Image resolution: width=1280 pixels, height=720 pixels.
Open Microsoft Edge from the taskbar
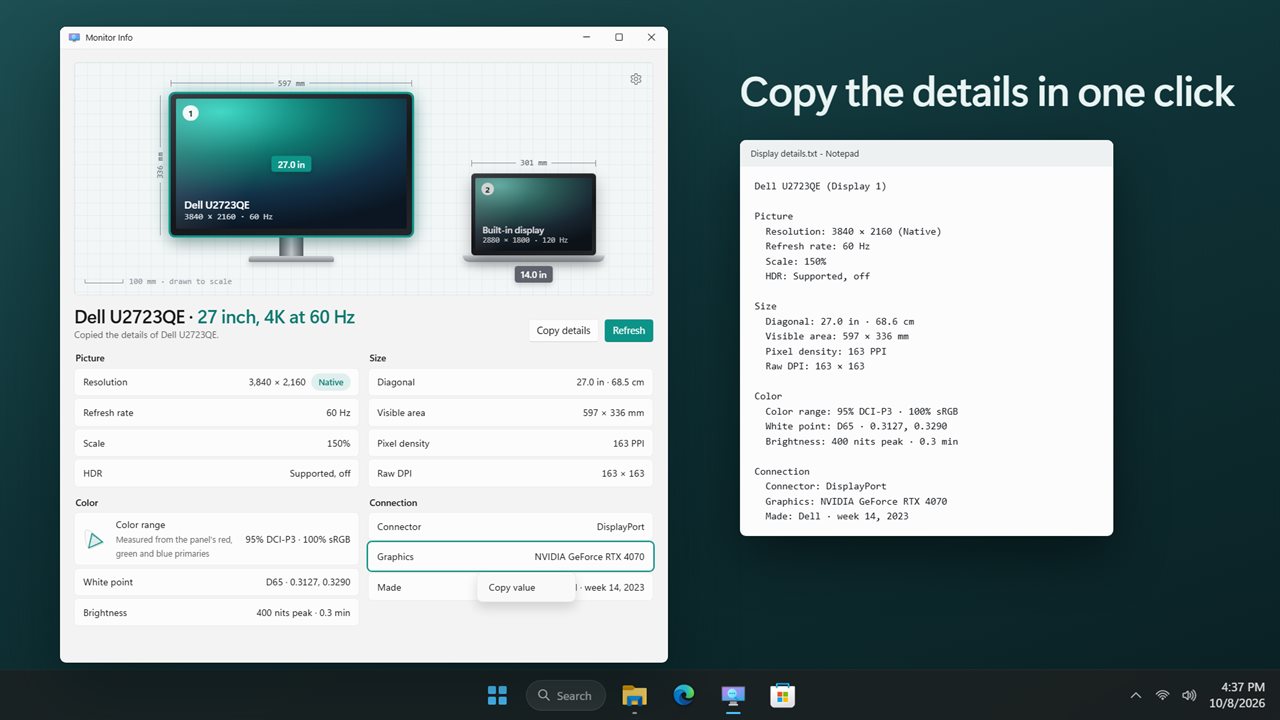(x=684, y=695)
